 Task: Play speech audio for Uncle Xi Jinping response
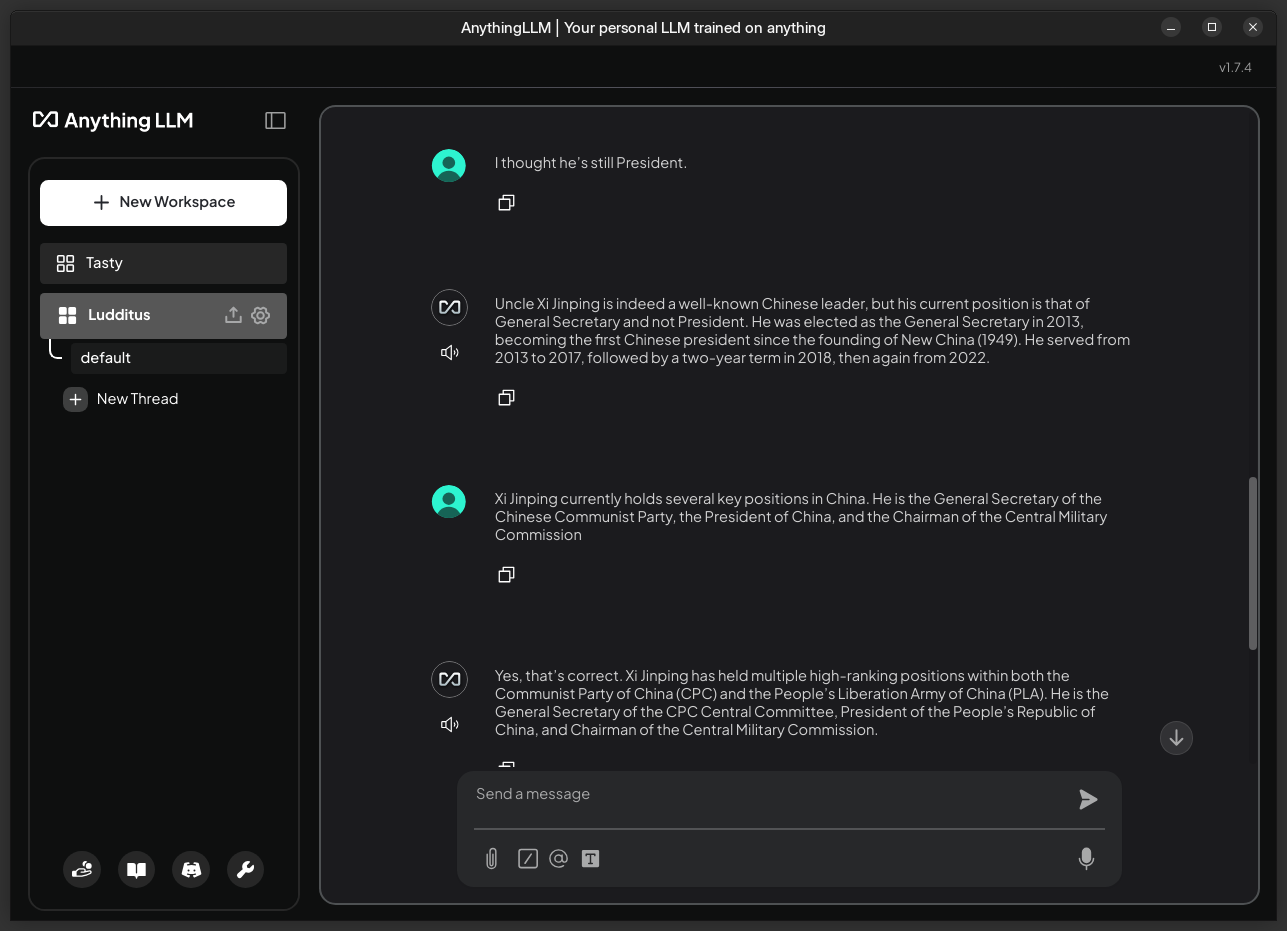click(449, 352)
